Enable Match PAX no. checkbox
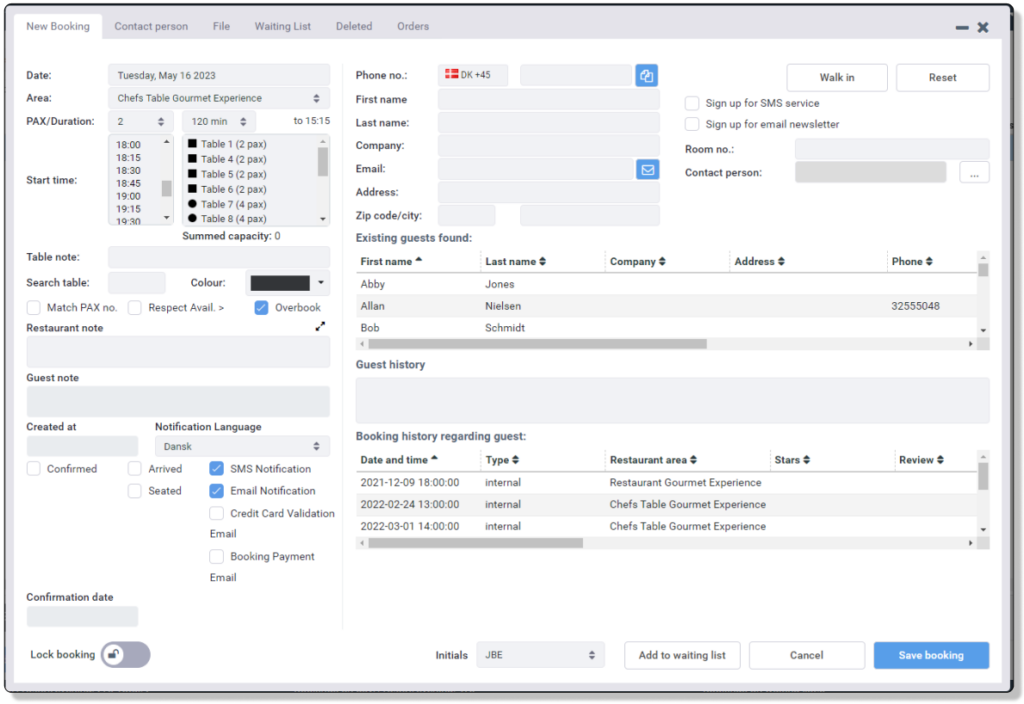 33,308
